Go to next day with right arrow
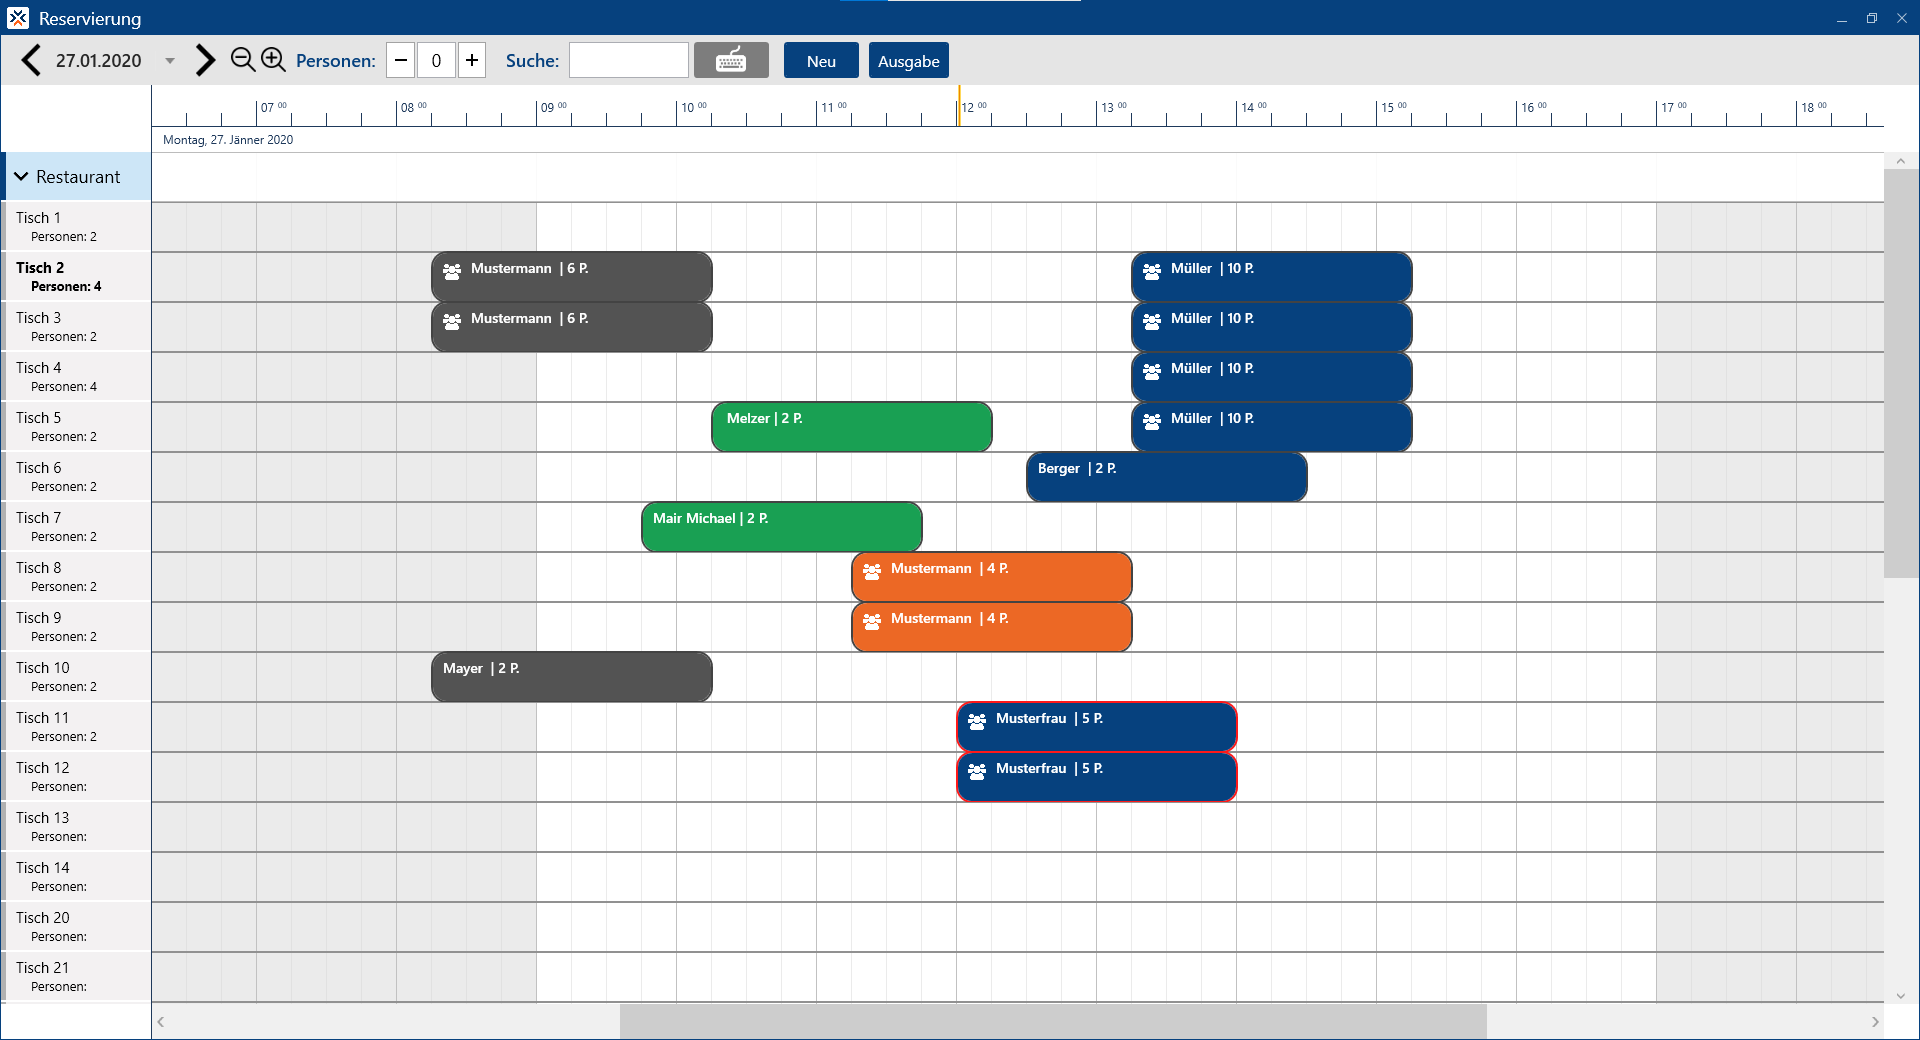This screenshot has width=1920, height=1040. (x=205, y=60)
